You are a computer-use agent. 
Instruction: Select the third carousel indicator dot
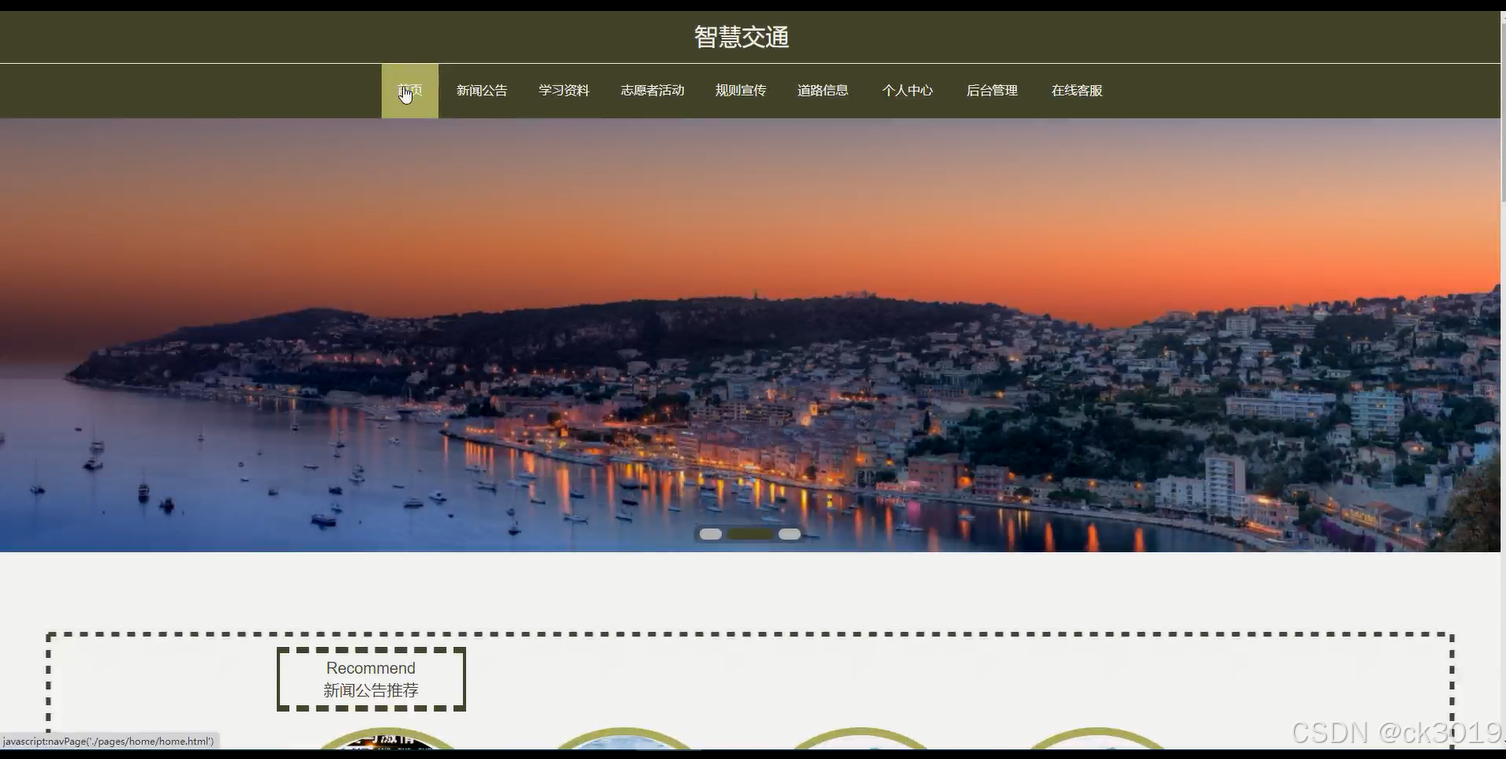(x=790, y=534)
